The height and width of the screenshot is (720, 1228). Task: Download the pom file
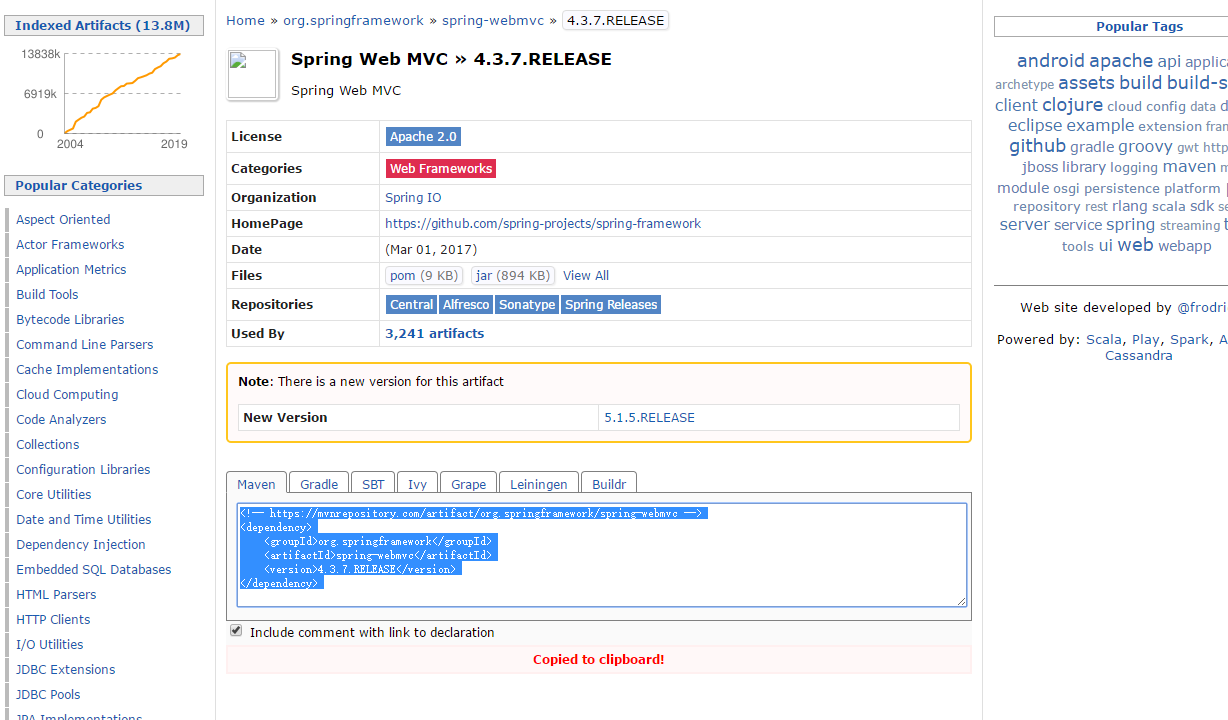[424, 276]
